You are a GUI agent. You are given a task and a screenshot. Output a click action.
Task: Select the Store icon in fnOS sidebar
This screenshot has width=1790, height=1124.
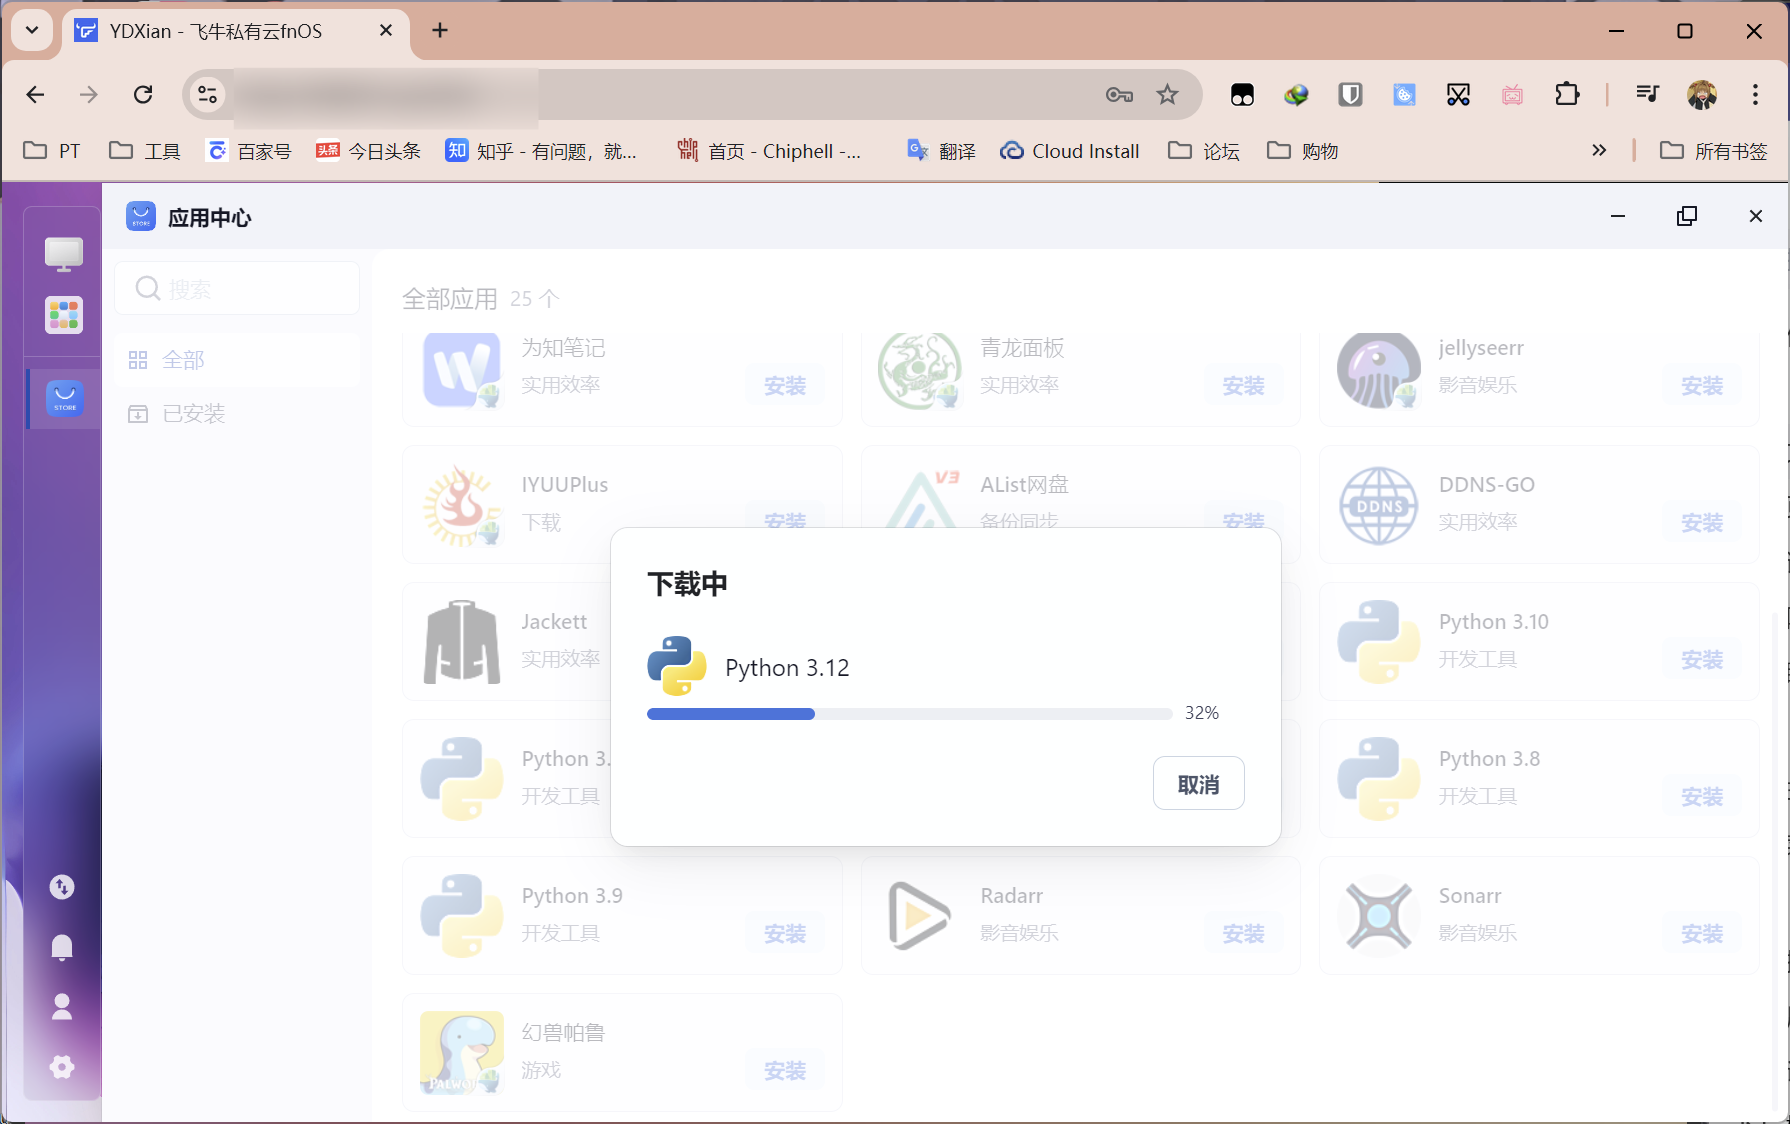point(65,398)
